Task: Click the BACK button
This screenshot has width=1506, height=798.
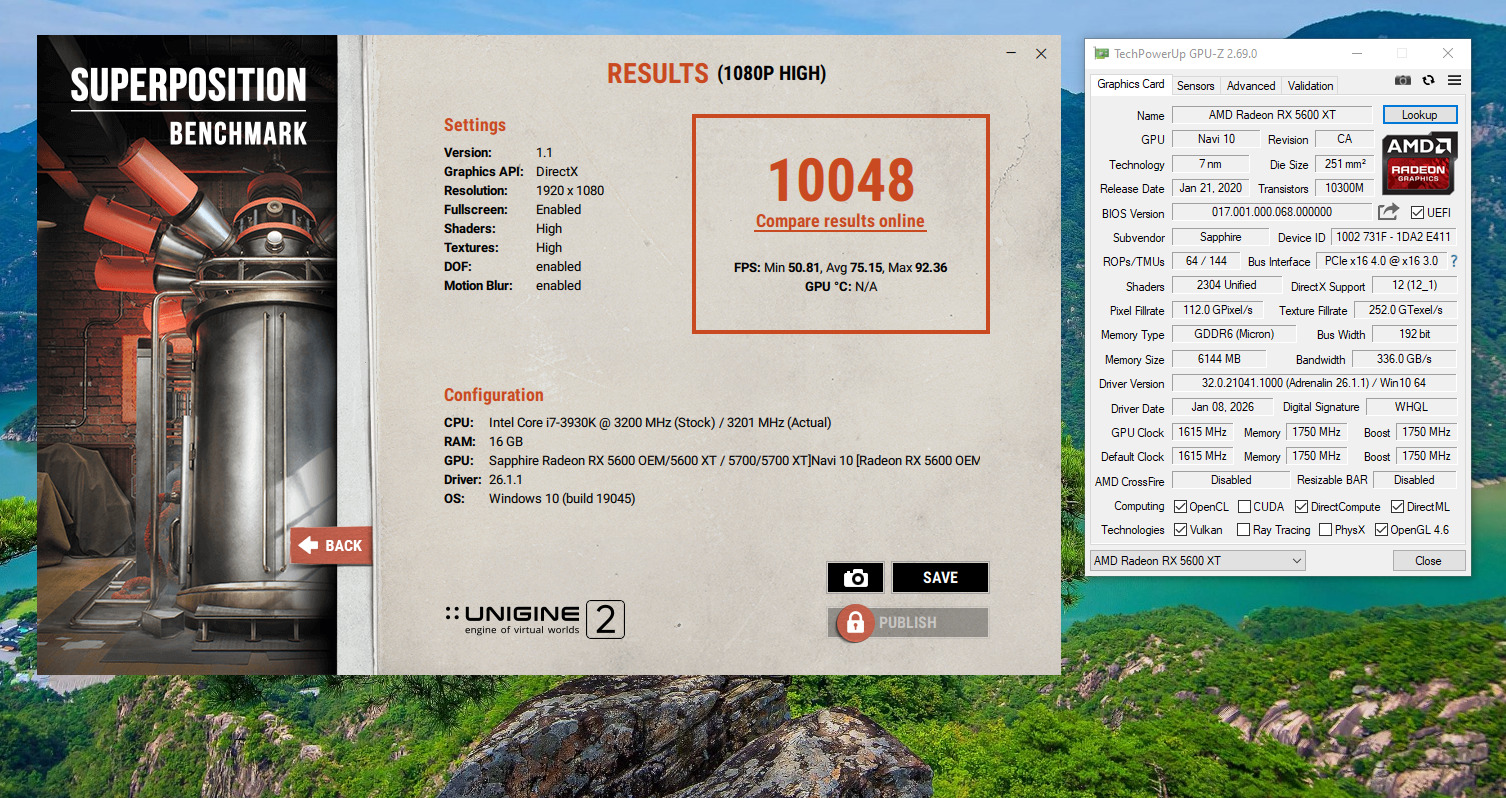Action: [x=331, y=546]
